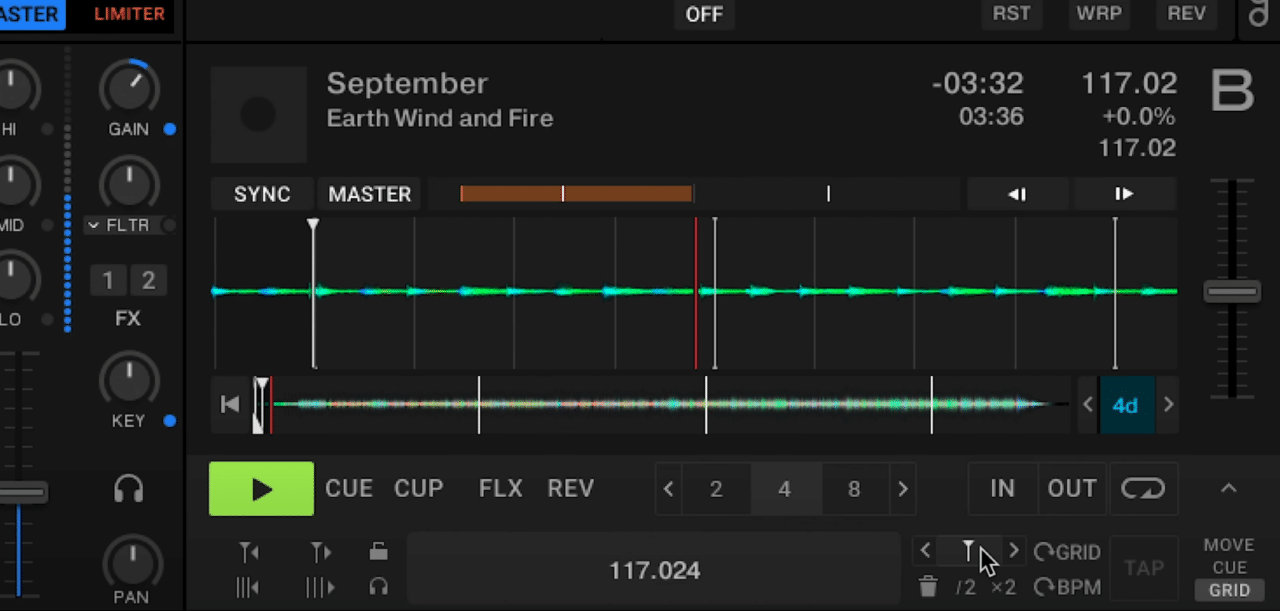
Task: Reset tempo with the BPM reset icon
Action: coord(1068,587)
